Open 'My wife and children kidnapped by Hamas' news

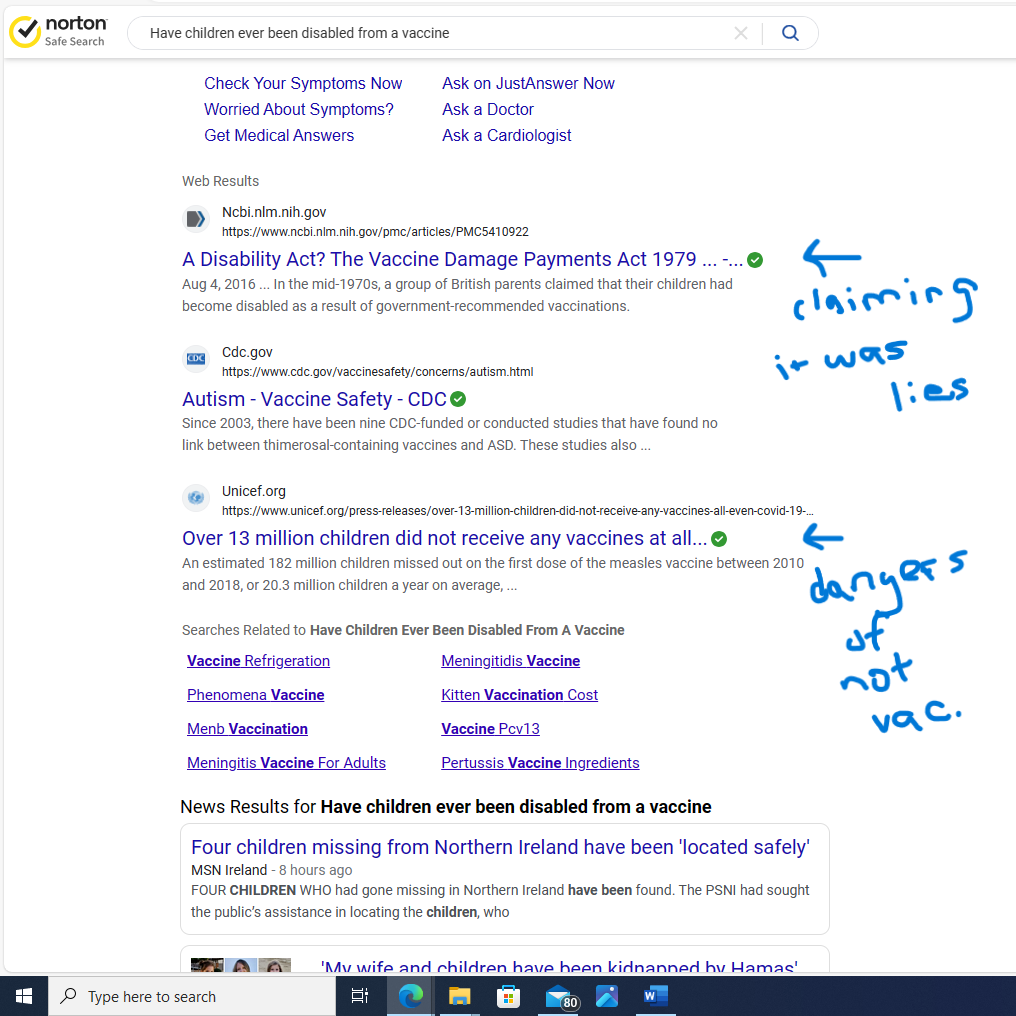559,965
